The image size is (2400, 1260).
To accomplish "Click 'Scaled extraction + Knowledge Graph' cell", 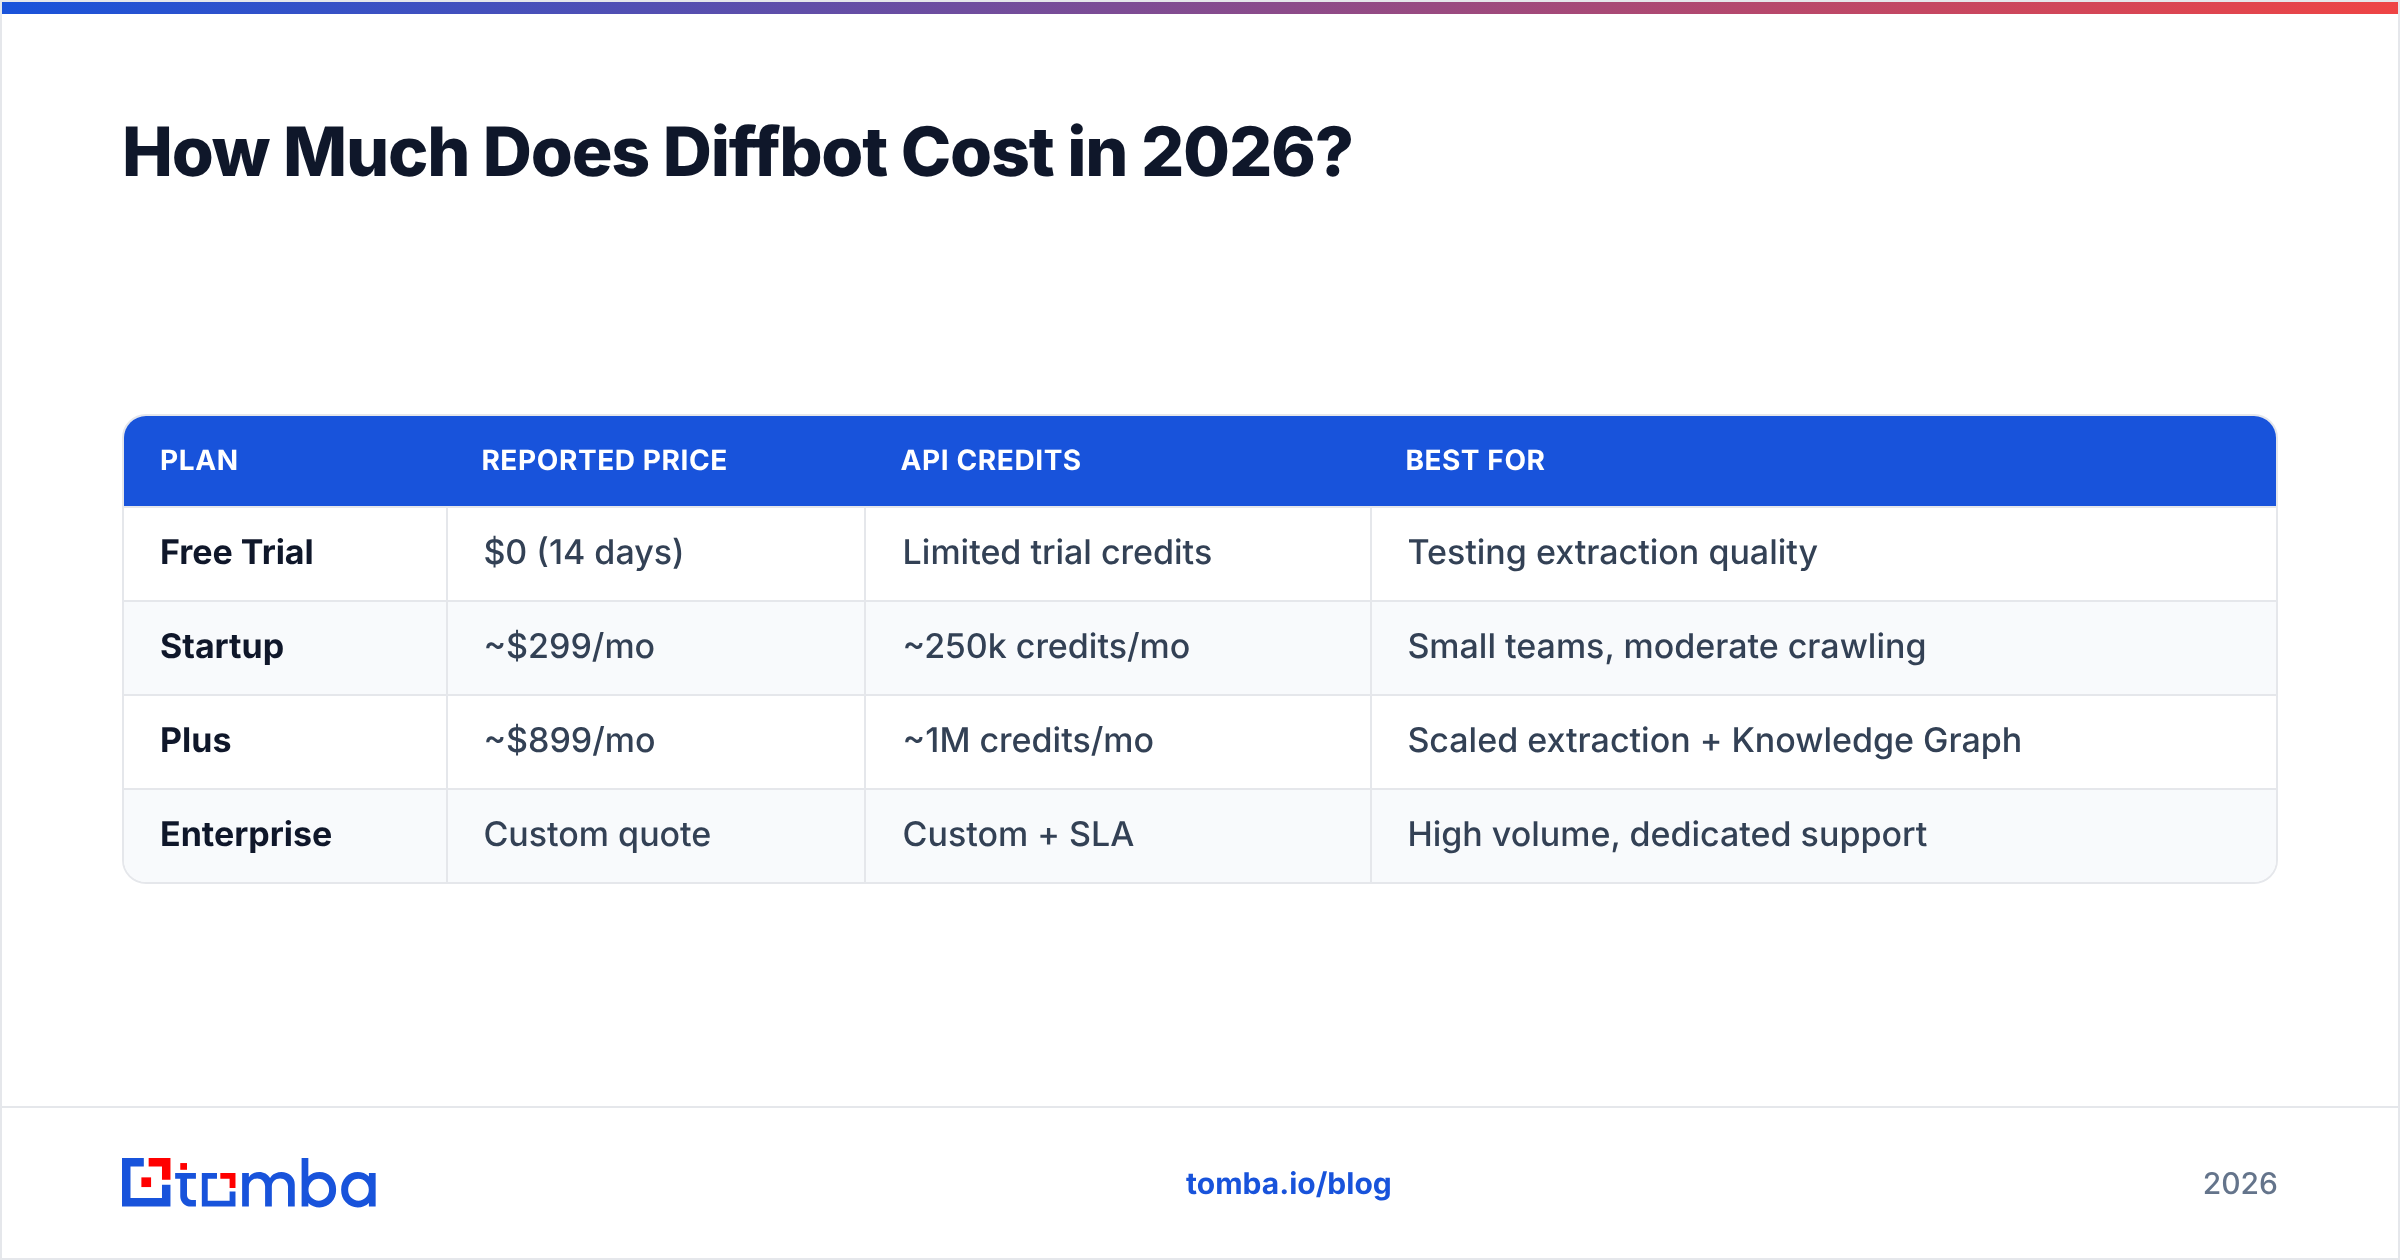I will (x=1824, y=741).
